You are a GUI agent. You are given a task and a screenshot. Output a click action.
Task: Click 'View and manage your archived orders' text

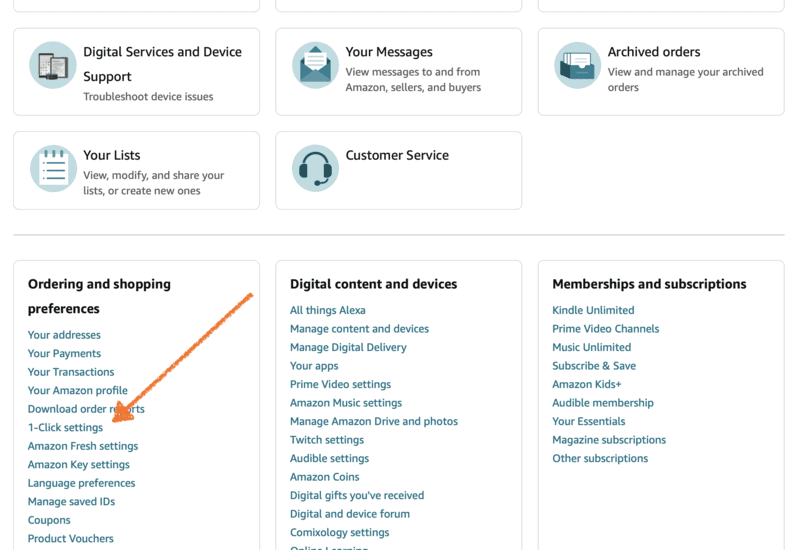(x=685, y=80)
